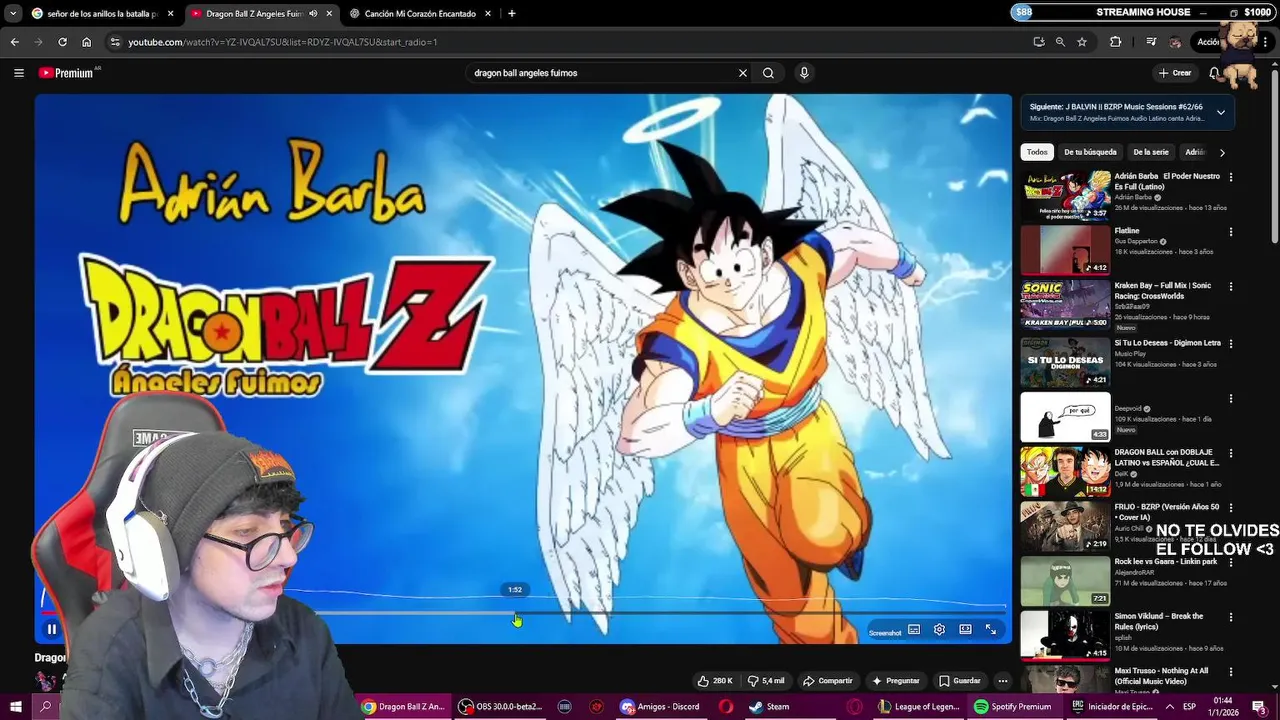Open Spotify Premium from taskbar
This screenshot has width=1280, height=720.
[1012, 706]
